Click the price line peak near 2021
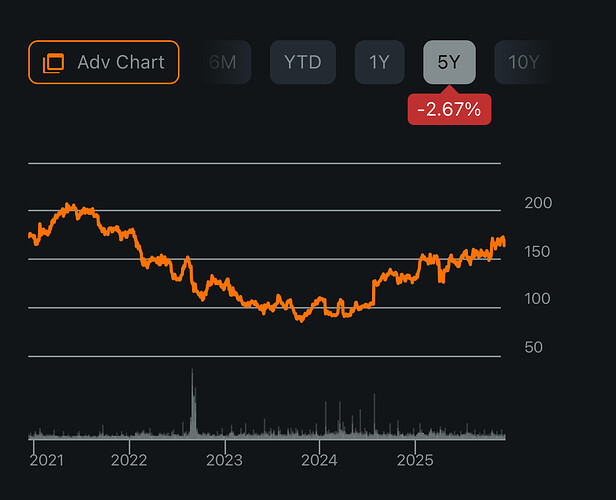The image size is (616, 500). click(x=69, y=205)
